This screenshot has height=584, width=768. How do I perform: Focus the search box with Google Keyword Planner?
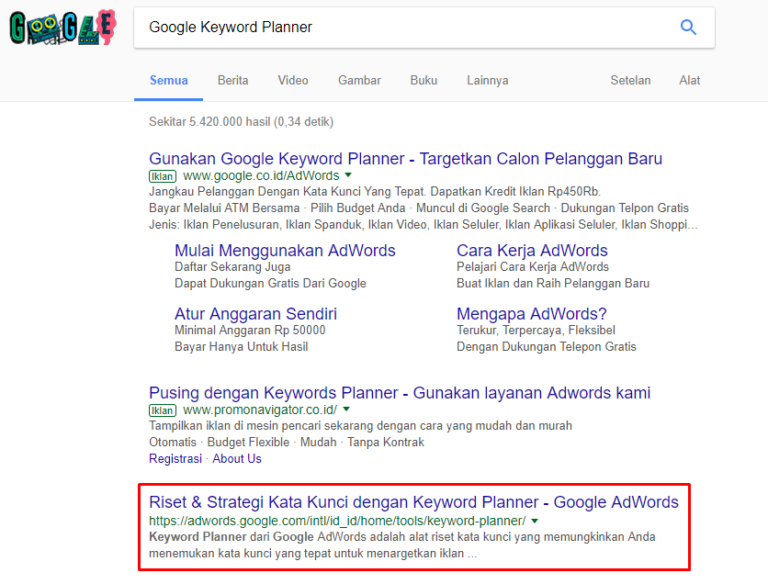pos(424,27)
